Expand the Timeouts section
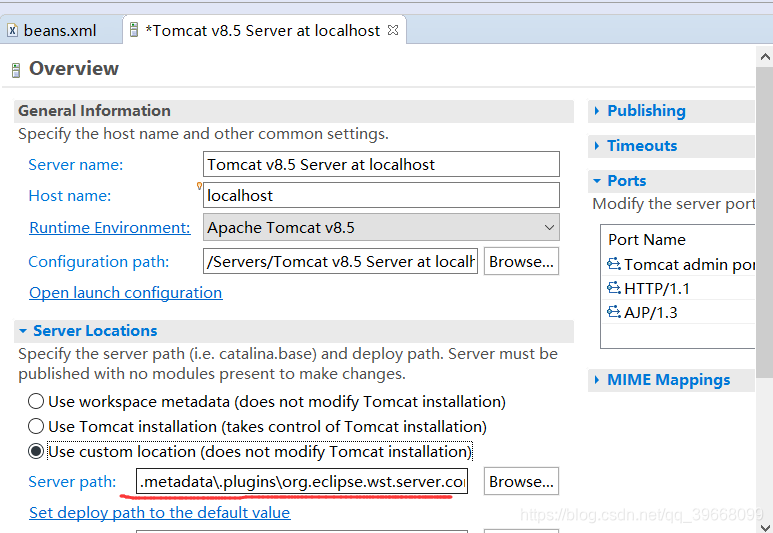Screen dimensions: 773x533 pyautogui.click(x=597, y=146)
